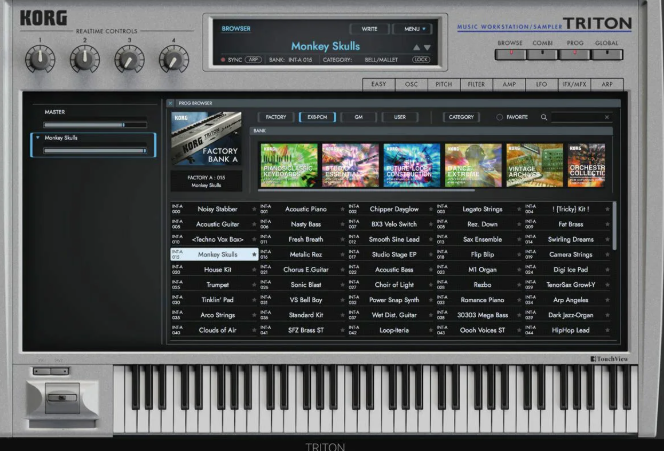Favorite the Digi Ice Pad program

pyautogui.click(x=607, y=270)
